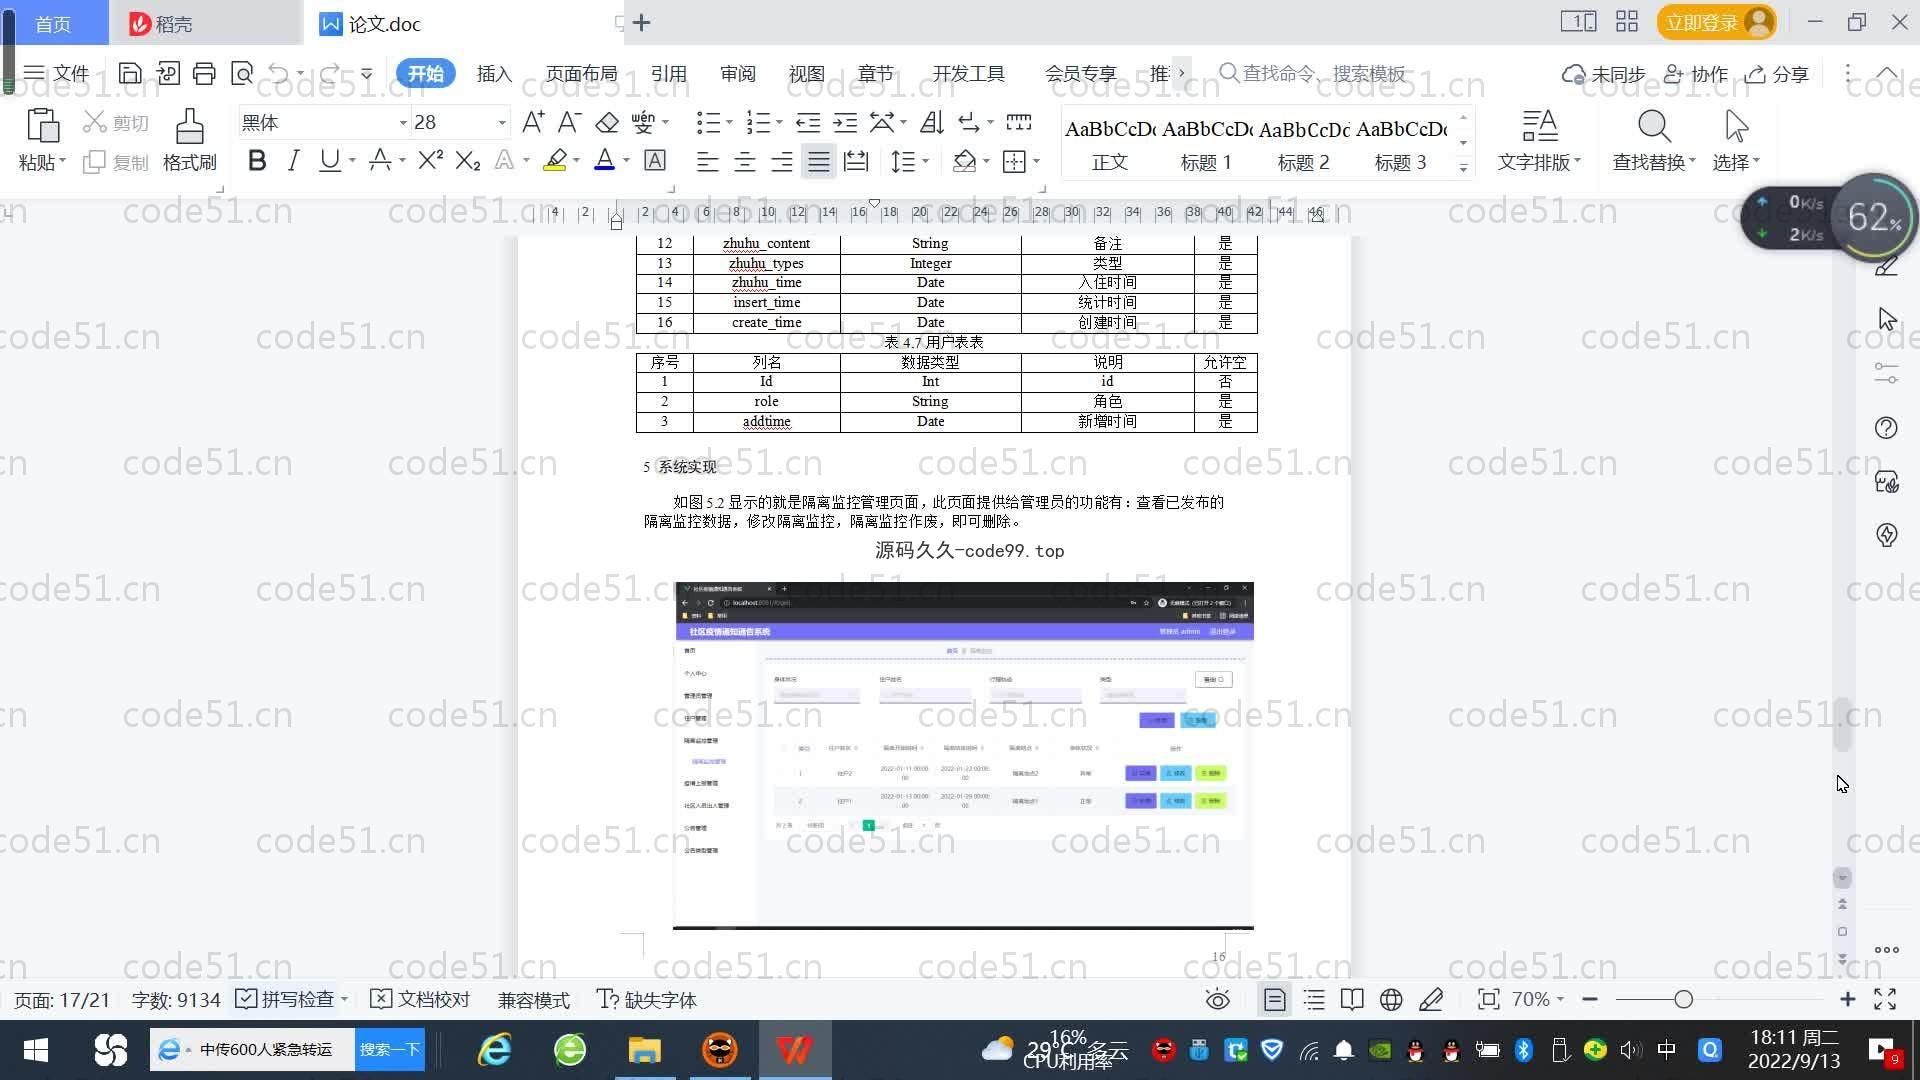Viewport: 1920px width, 1080px height.
Task: Click the vertical scrollbar thumb
Action: tap(1842, 724)
